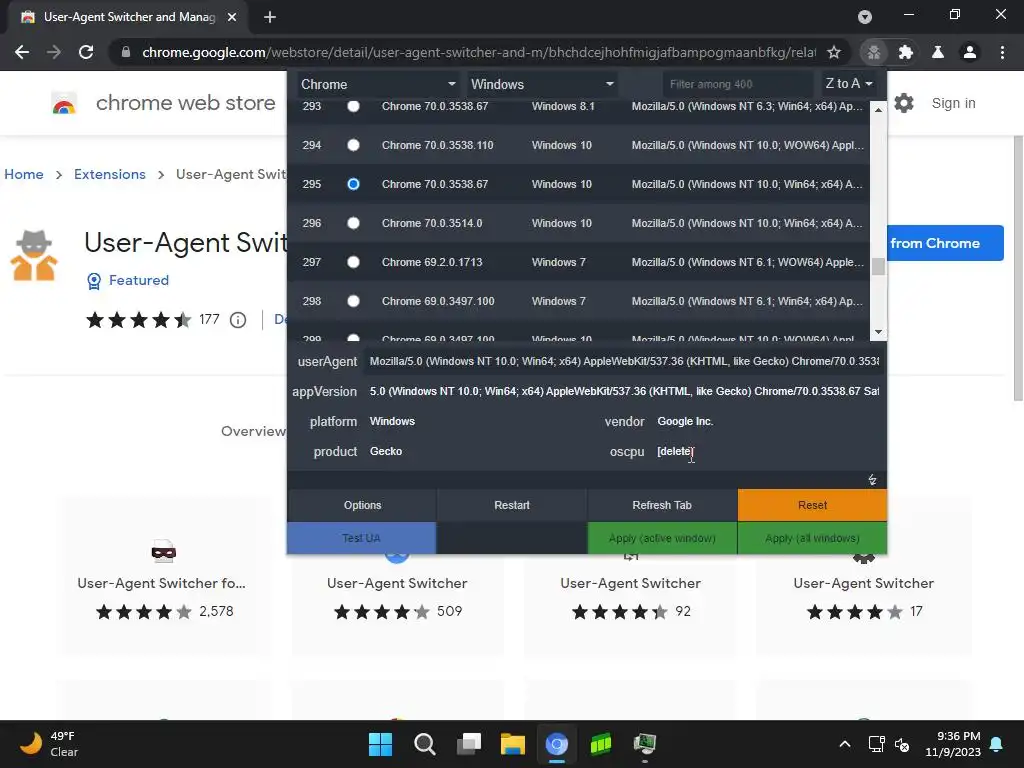
Task: Switch to the User-Agent Switcher and Manager tab
Action: pyautogui.click(x=129, y=17)
